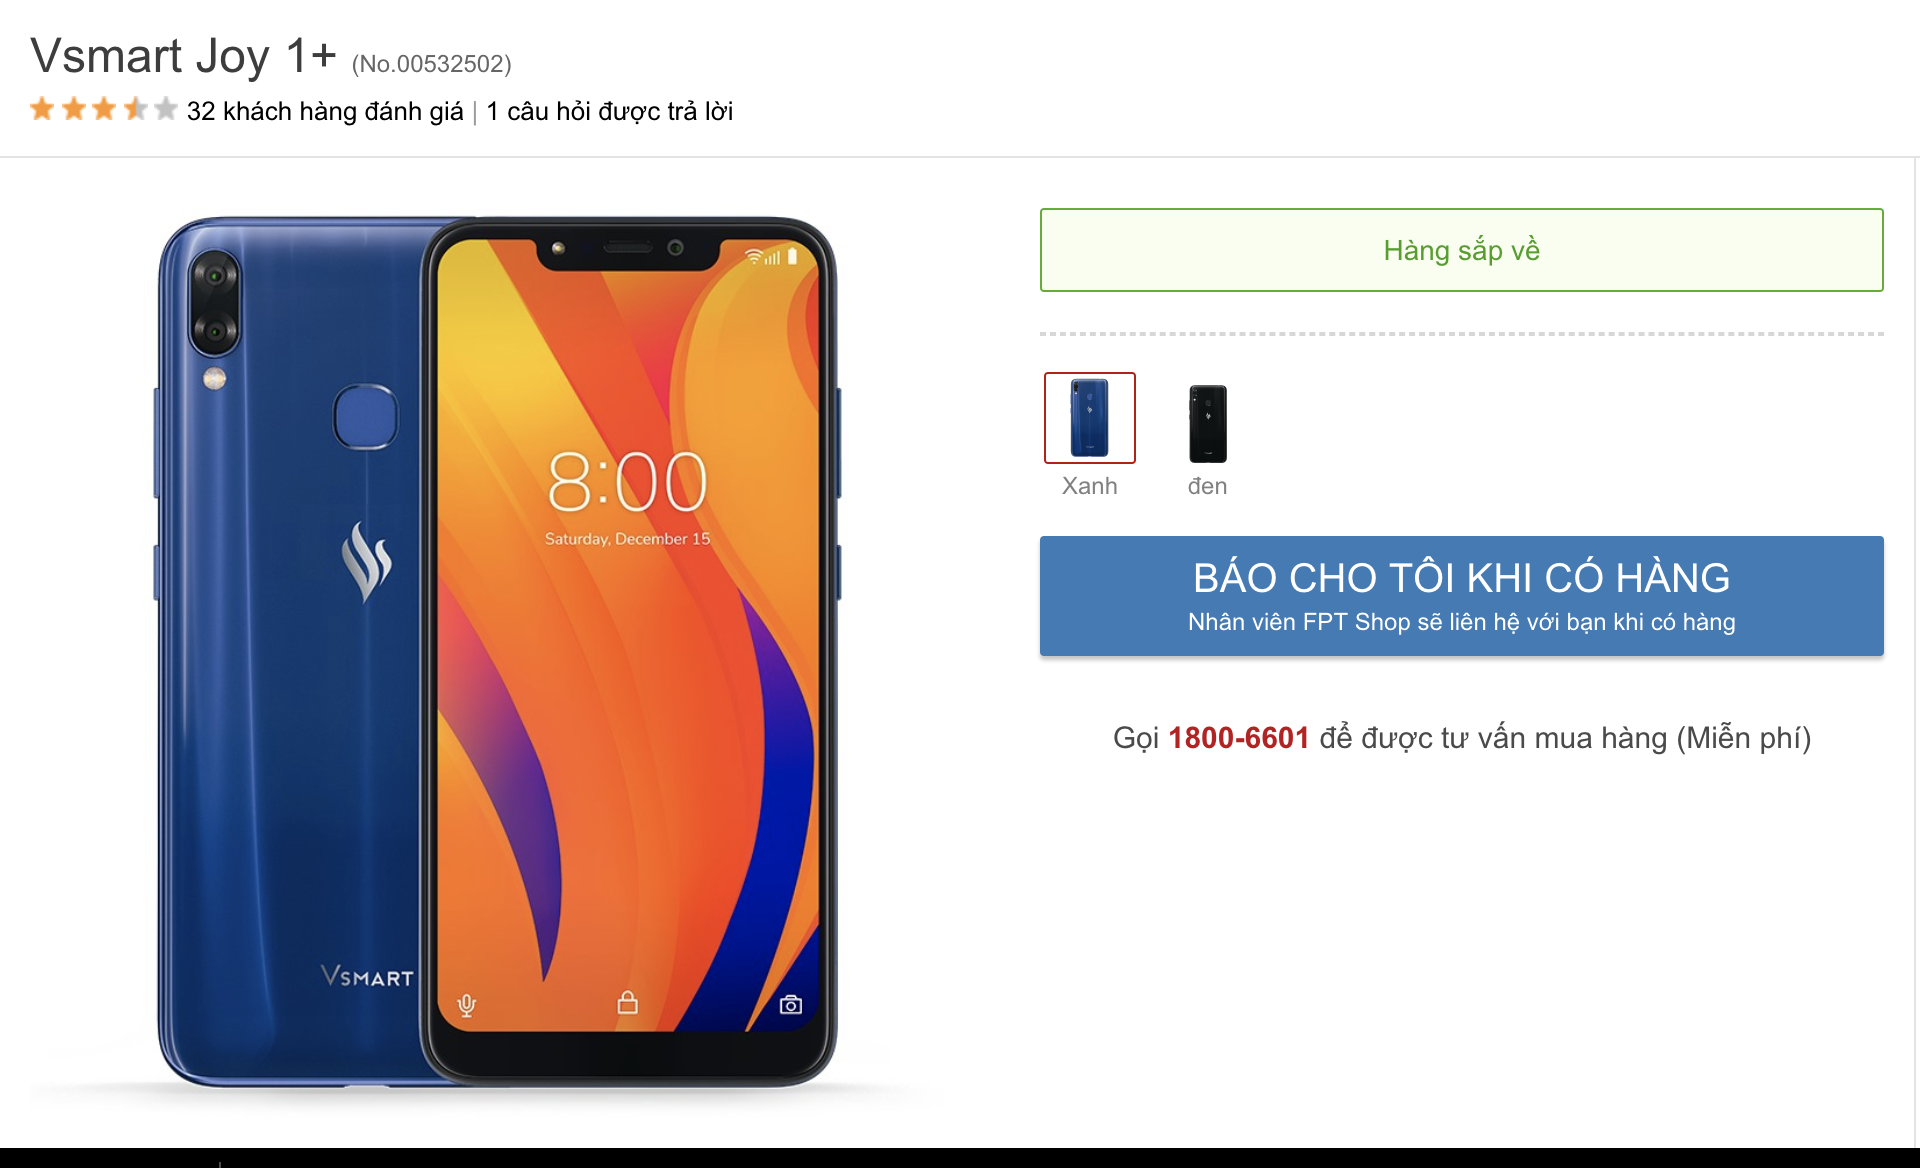
Task: Open the 32 khách hàng đánh giá reviews link
Action: coord(325,111)
